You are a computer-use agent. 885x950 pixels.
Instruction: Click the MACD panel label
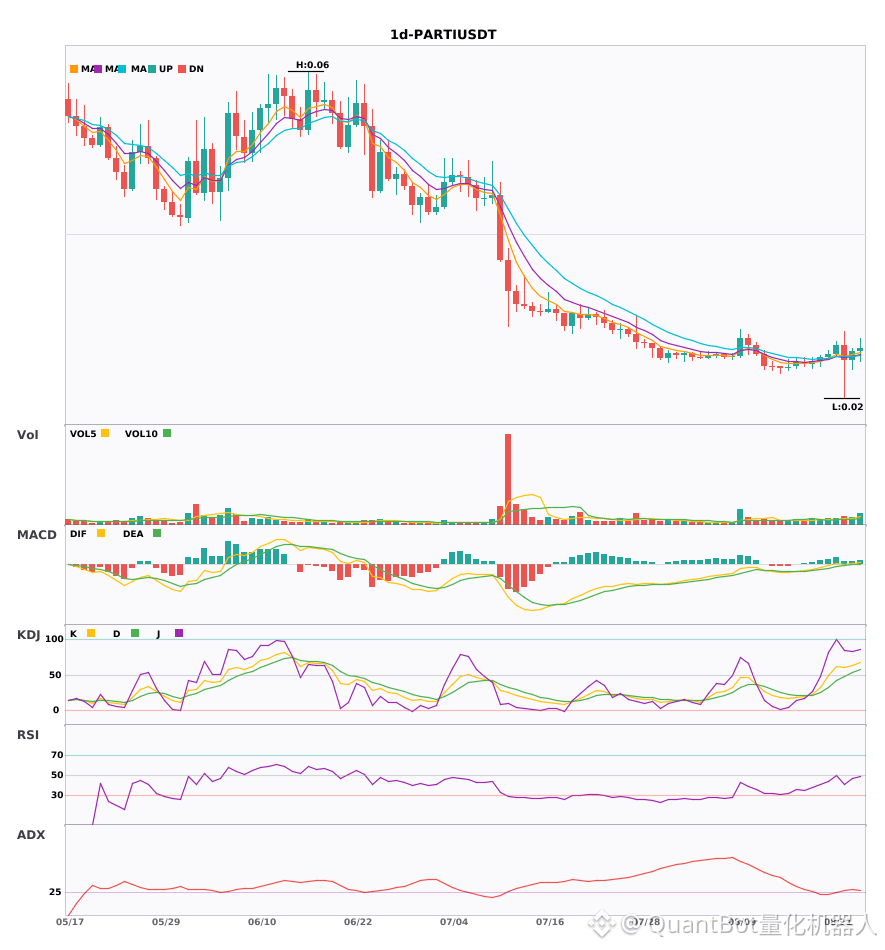coord(36,535)
